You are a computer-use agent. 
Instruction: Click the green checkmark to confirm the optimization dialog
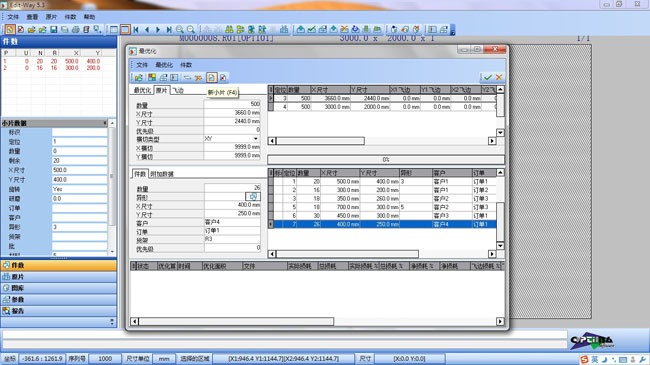click(x=488, y=77)
